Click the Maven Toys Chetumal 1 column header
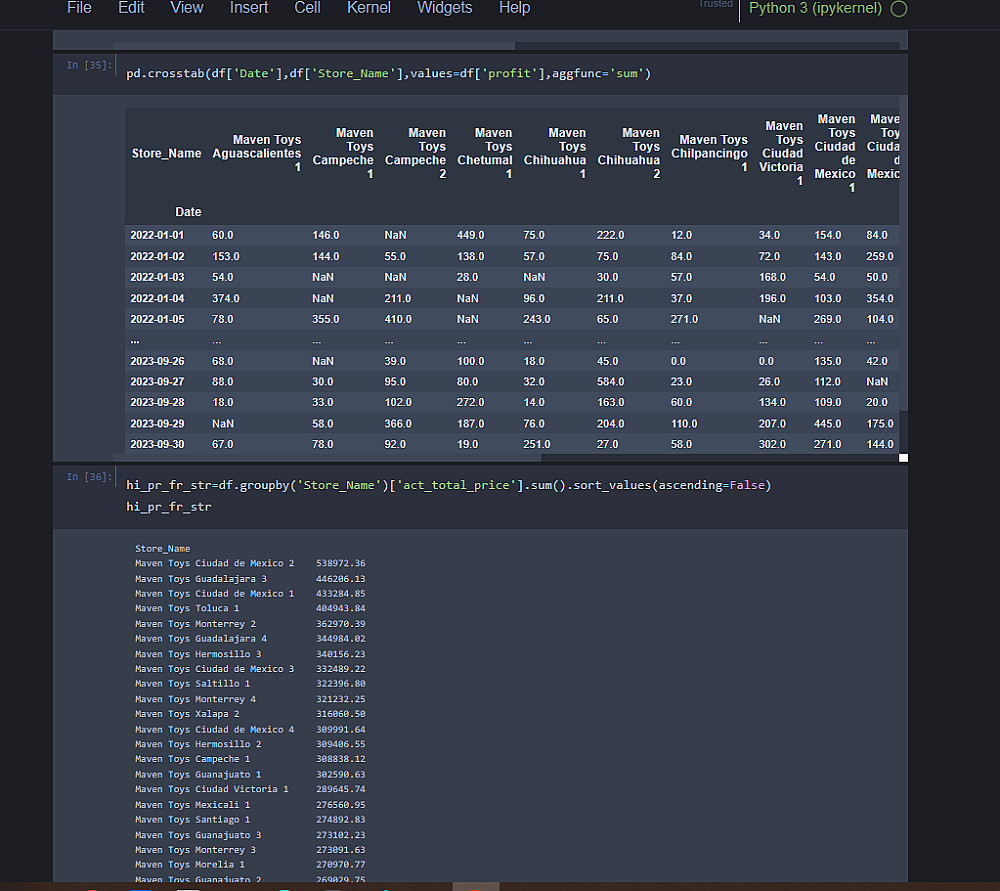Image resolution: width=1000 pixels, height=891 pixels. [485, 153]
